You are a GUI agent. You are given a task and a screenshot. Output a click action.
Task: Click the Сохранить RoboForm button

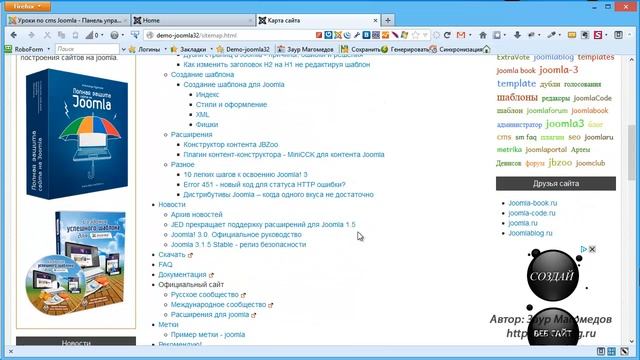[x=361, y=49]
